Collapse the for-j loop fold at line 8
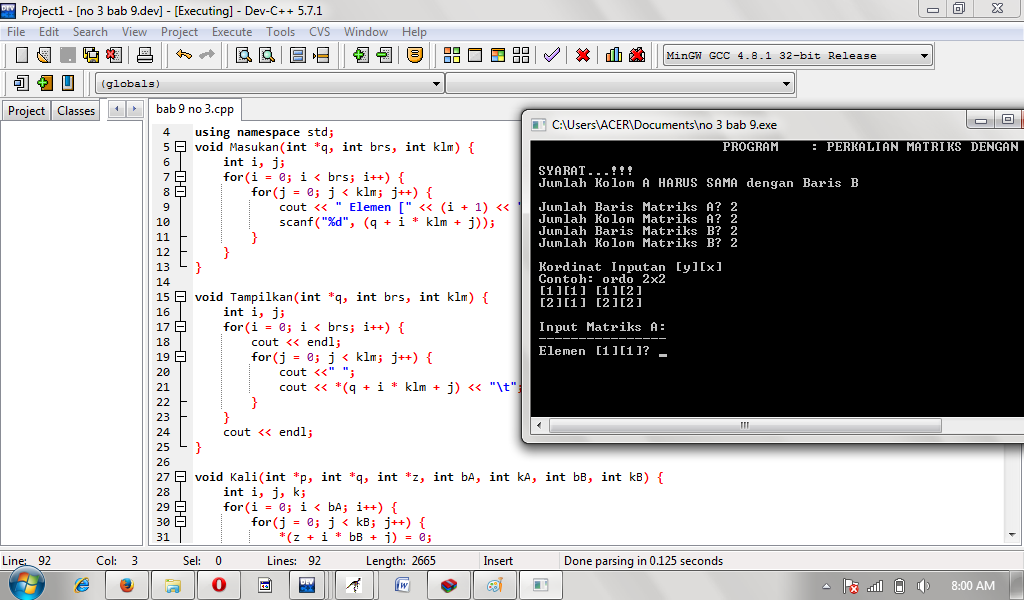Screen dimensions: 1024x600 coord(181,192)
